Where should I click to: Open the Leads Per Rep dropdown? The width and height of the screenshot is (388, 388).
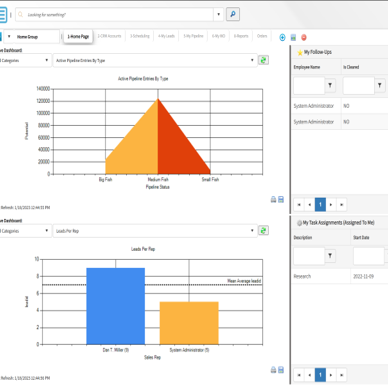point(155,231)
